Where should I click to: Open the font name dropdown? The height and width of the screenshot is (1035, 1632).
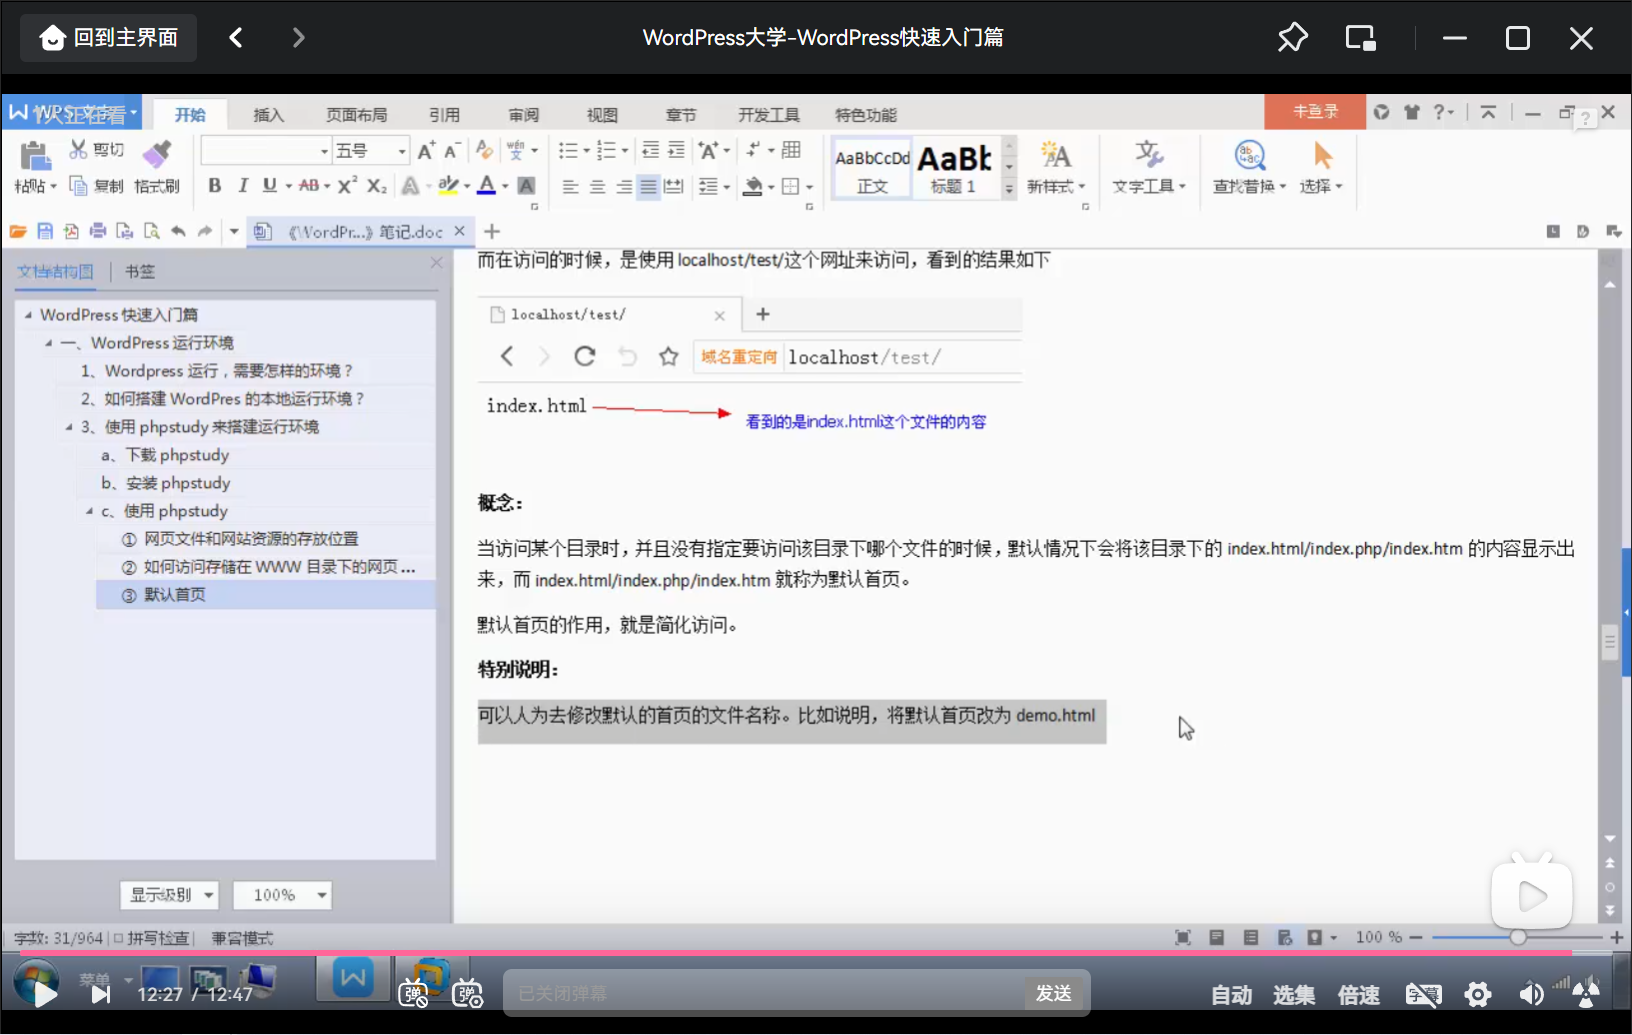pyautogui.click(x=324, y=151)
